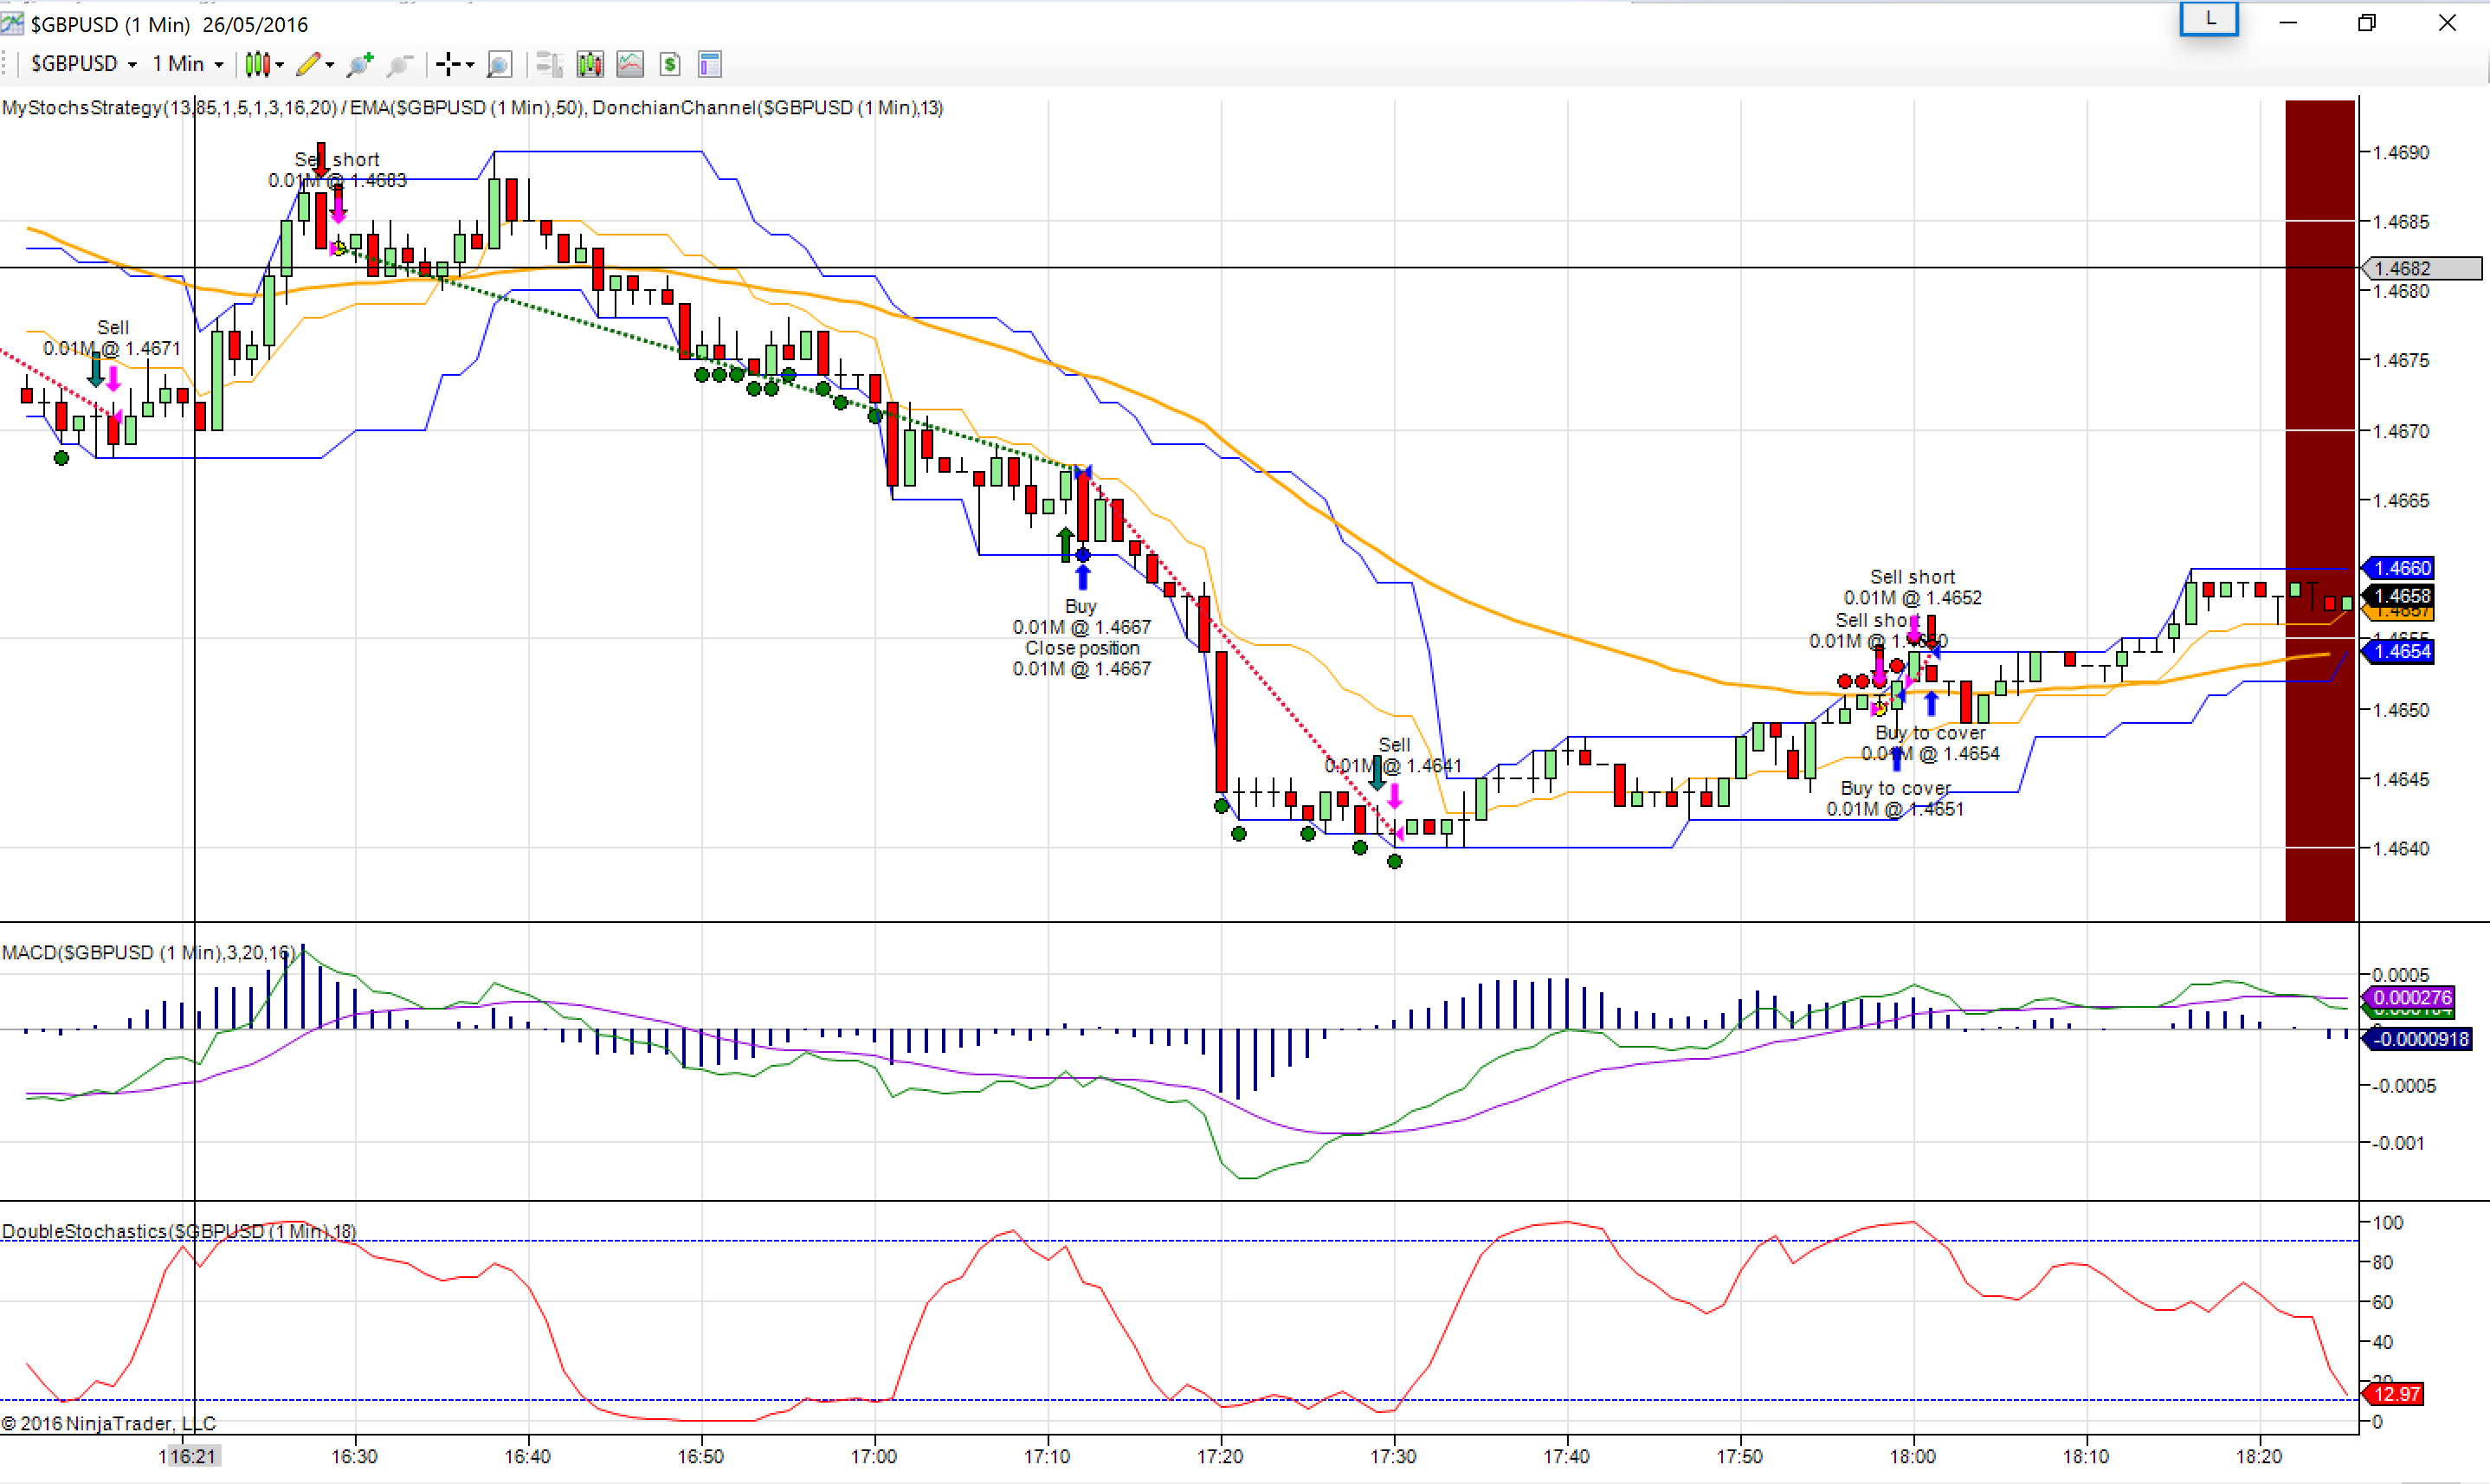Choose the crosshair cursor tool
2490x1484 pixels.
click(448, 65)
